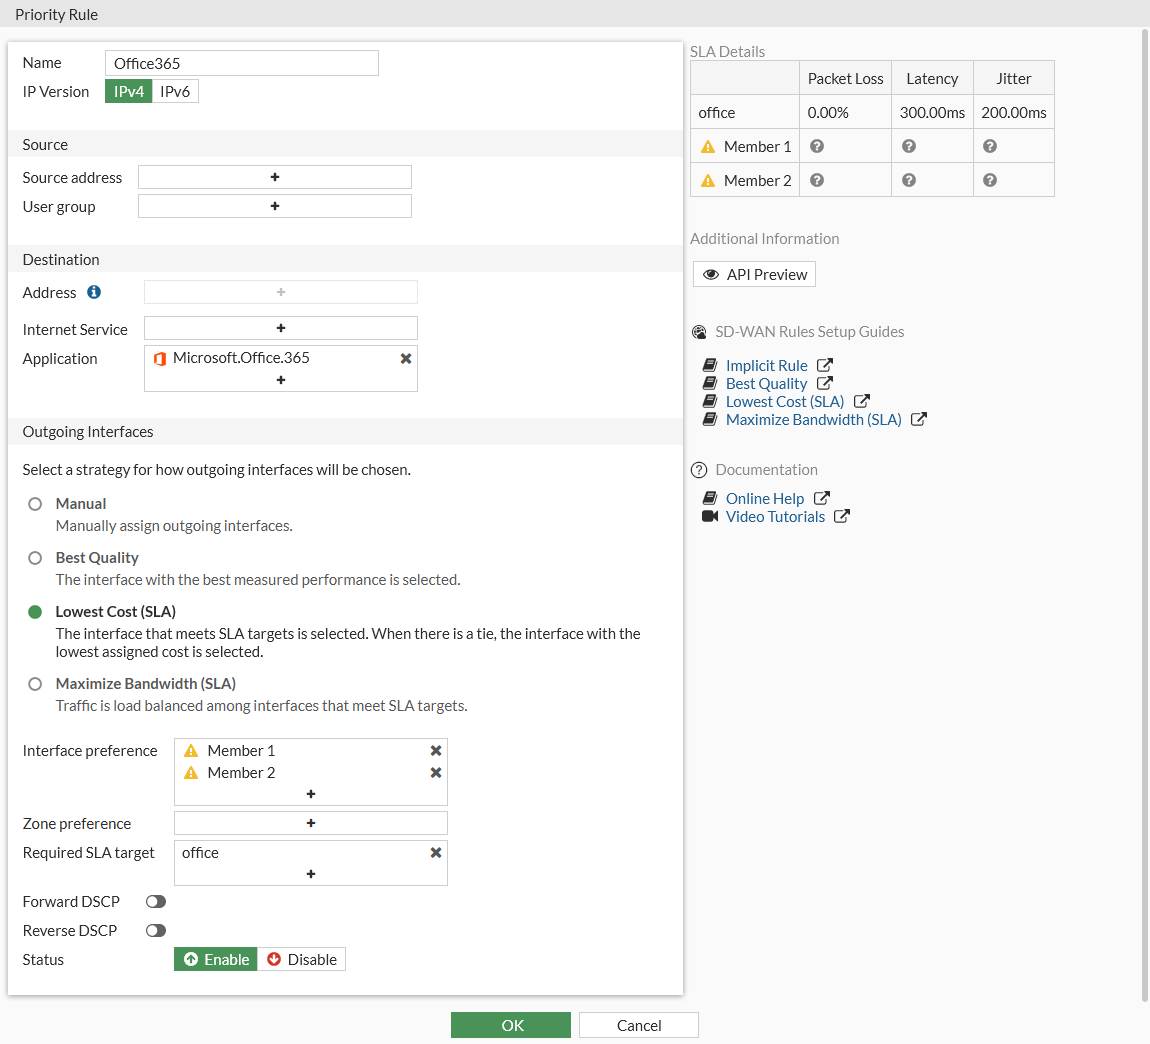Click the book icon beside Implicit Rule
Viewport: 1150px width, 1044px height.
(710, 365)
